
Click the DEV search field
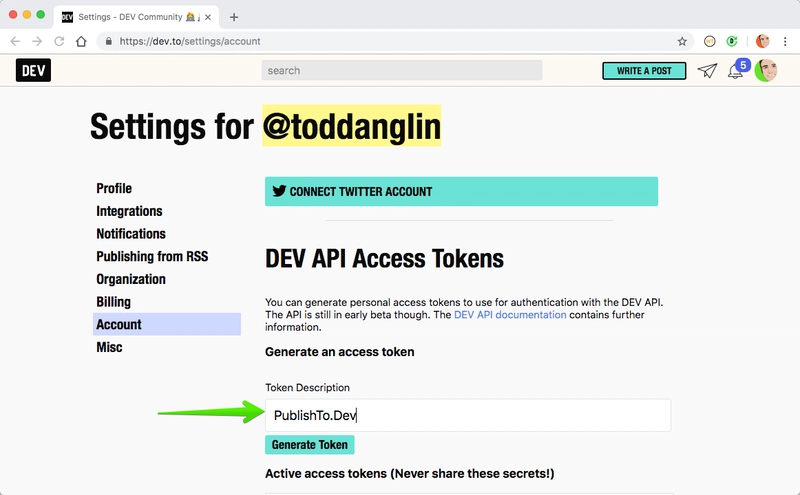402,70
